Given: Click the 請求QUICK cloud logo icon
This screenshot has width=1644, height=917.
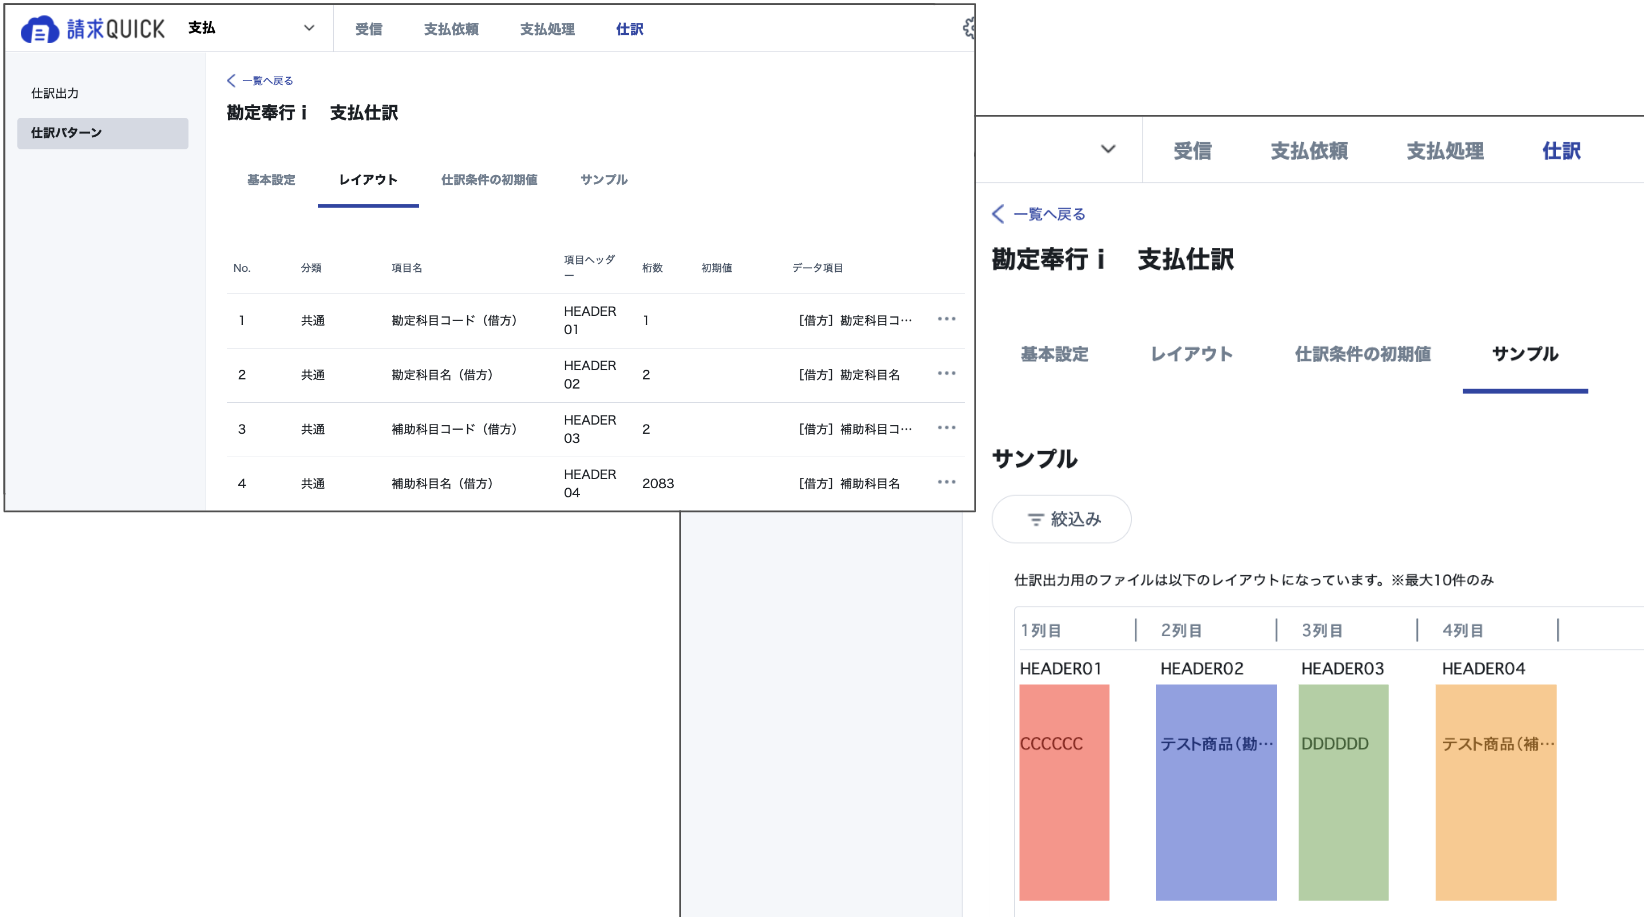Looking at the screenshot, I should pos(40,30).
